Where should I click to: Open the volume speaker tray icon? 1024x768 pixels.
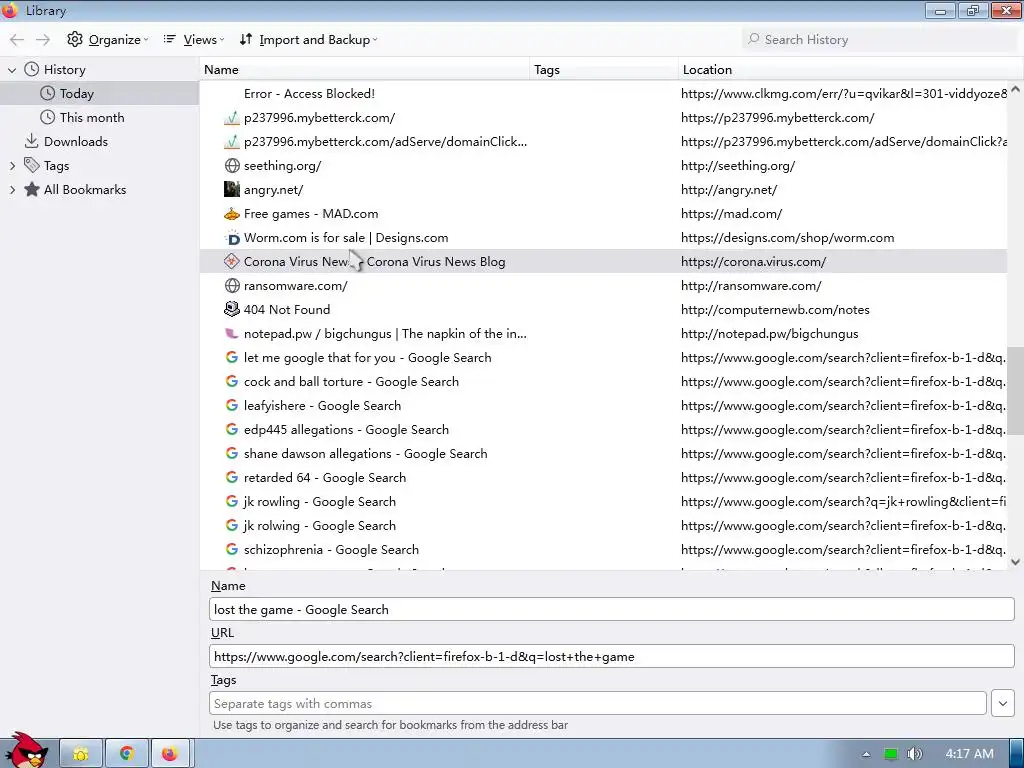click(x=914, y=754)
